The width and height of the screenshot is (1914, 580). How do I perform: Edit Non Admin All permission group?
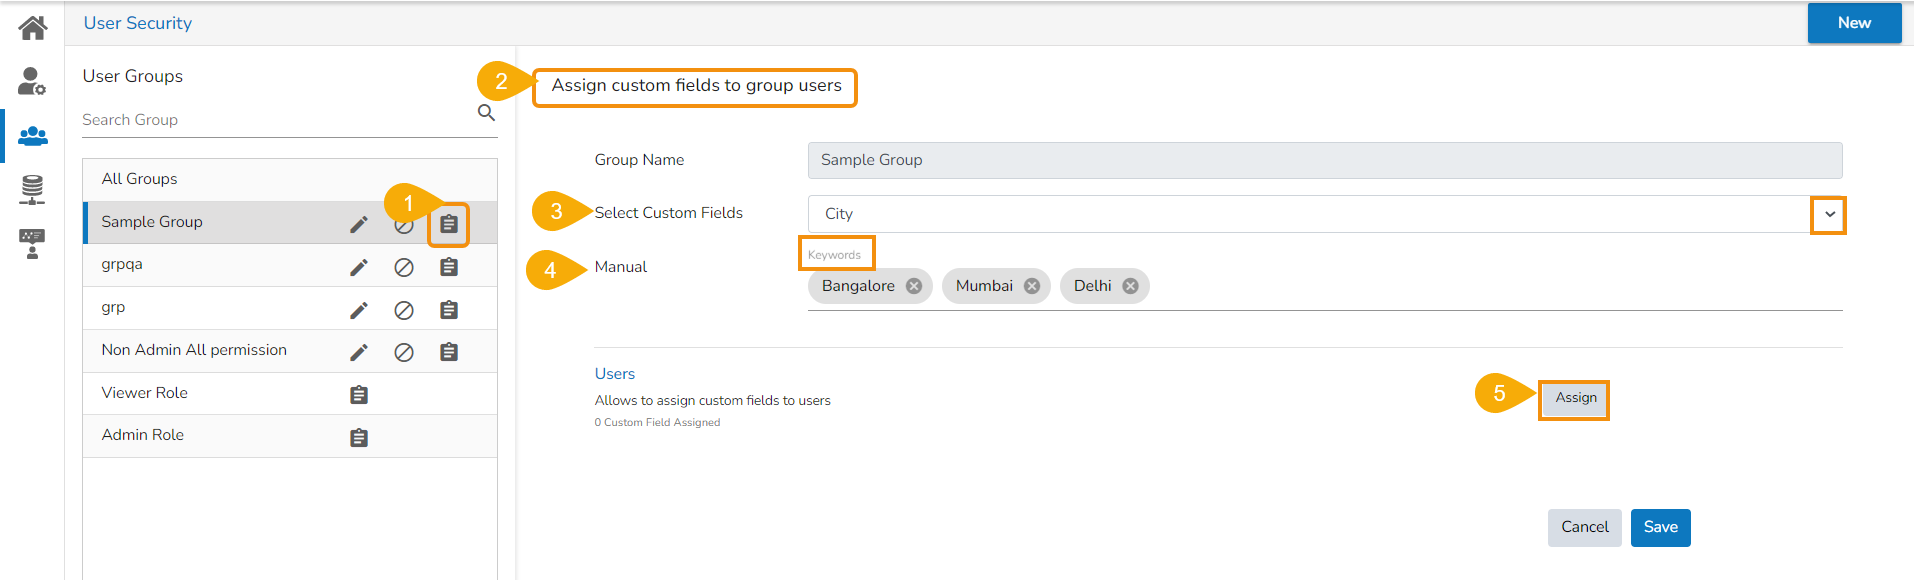coord(358,352)
